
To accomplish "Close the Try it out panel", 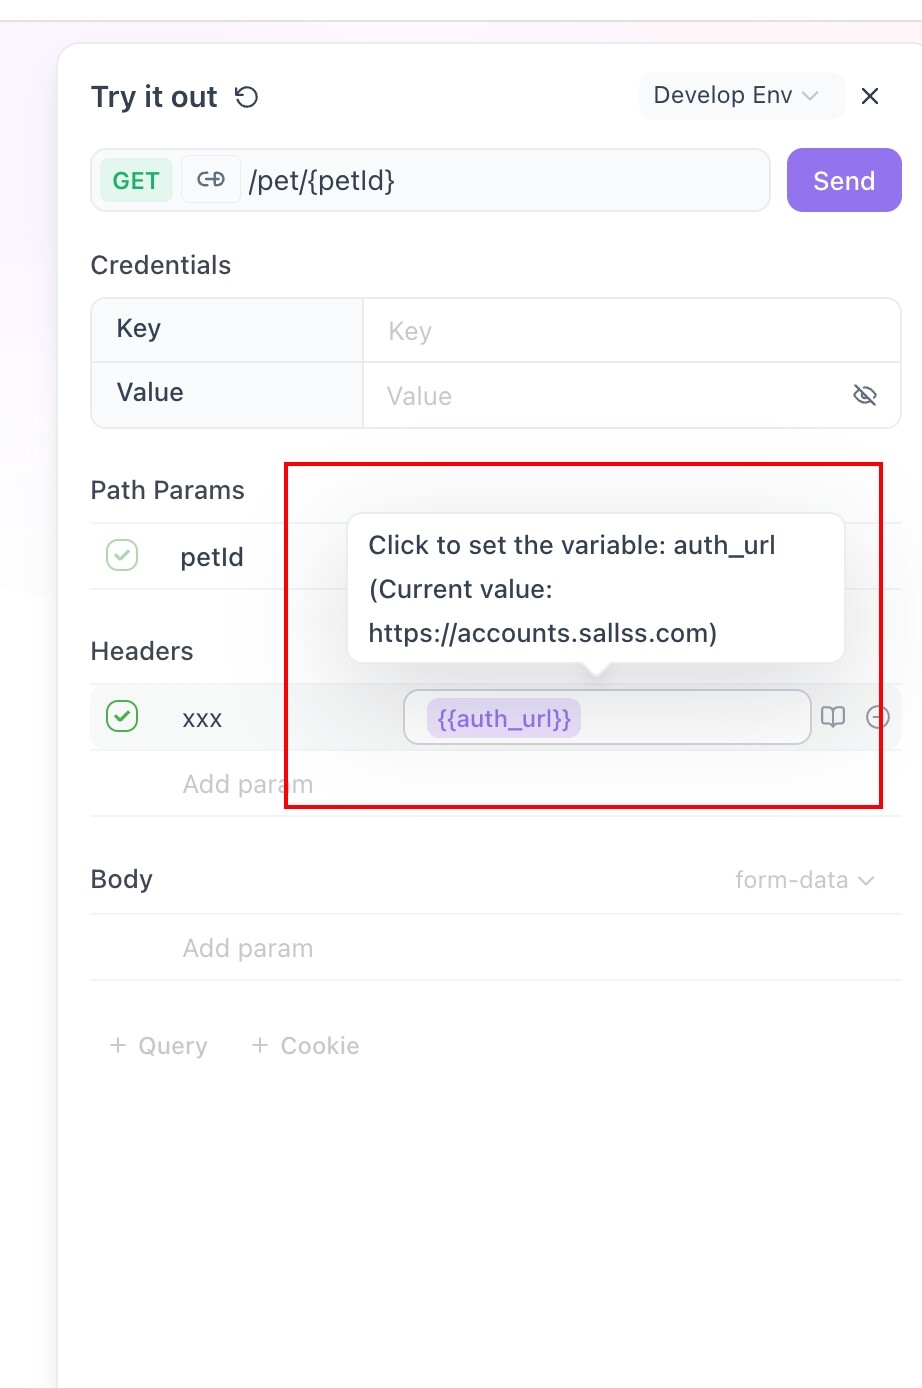I will tap(870, 96).
